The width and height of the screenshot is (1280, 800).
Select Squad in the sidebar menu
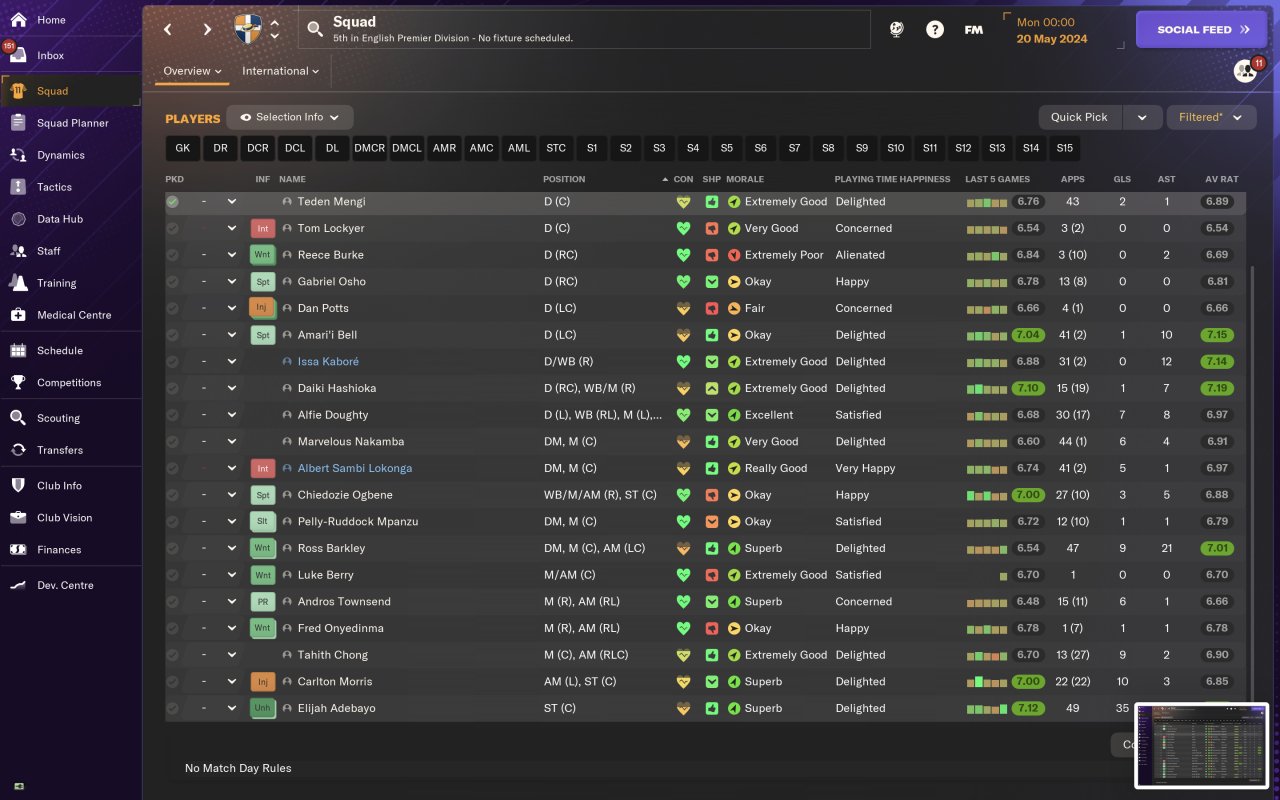70,91
